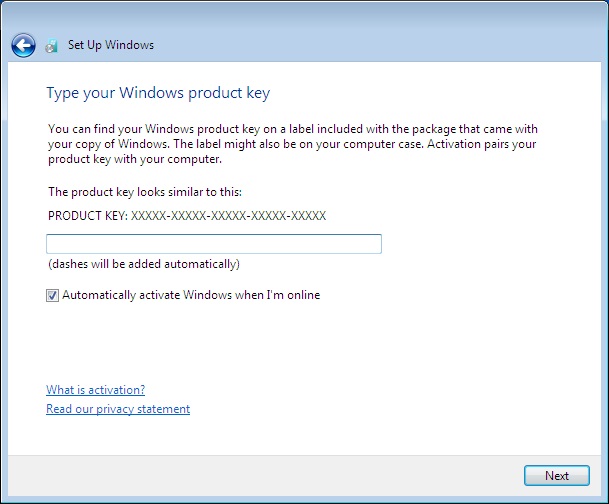Click the 'dashes will be added automatically' hint
This screenshot has height=504, width=609.
[x=143, y=265]
